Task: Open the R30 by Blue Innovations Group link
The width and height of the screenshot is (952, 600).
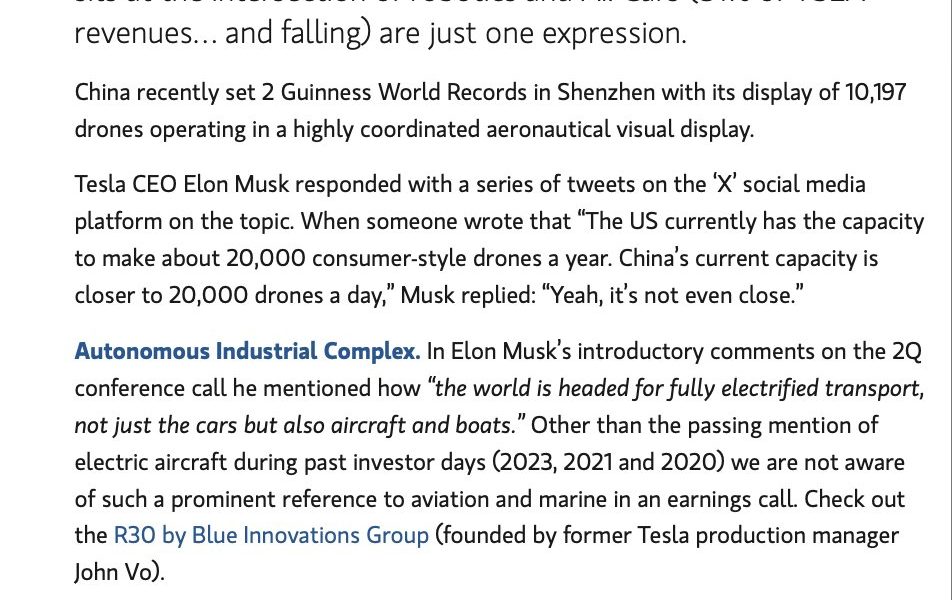Action: (x=271, y=536)
